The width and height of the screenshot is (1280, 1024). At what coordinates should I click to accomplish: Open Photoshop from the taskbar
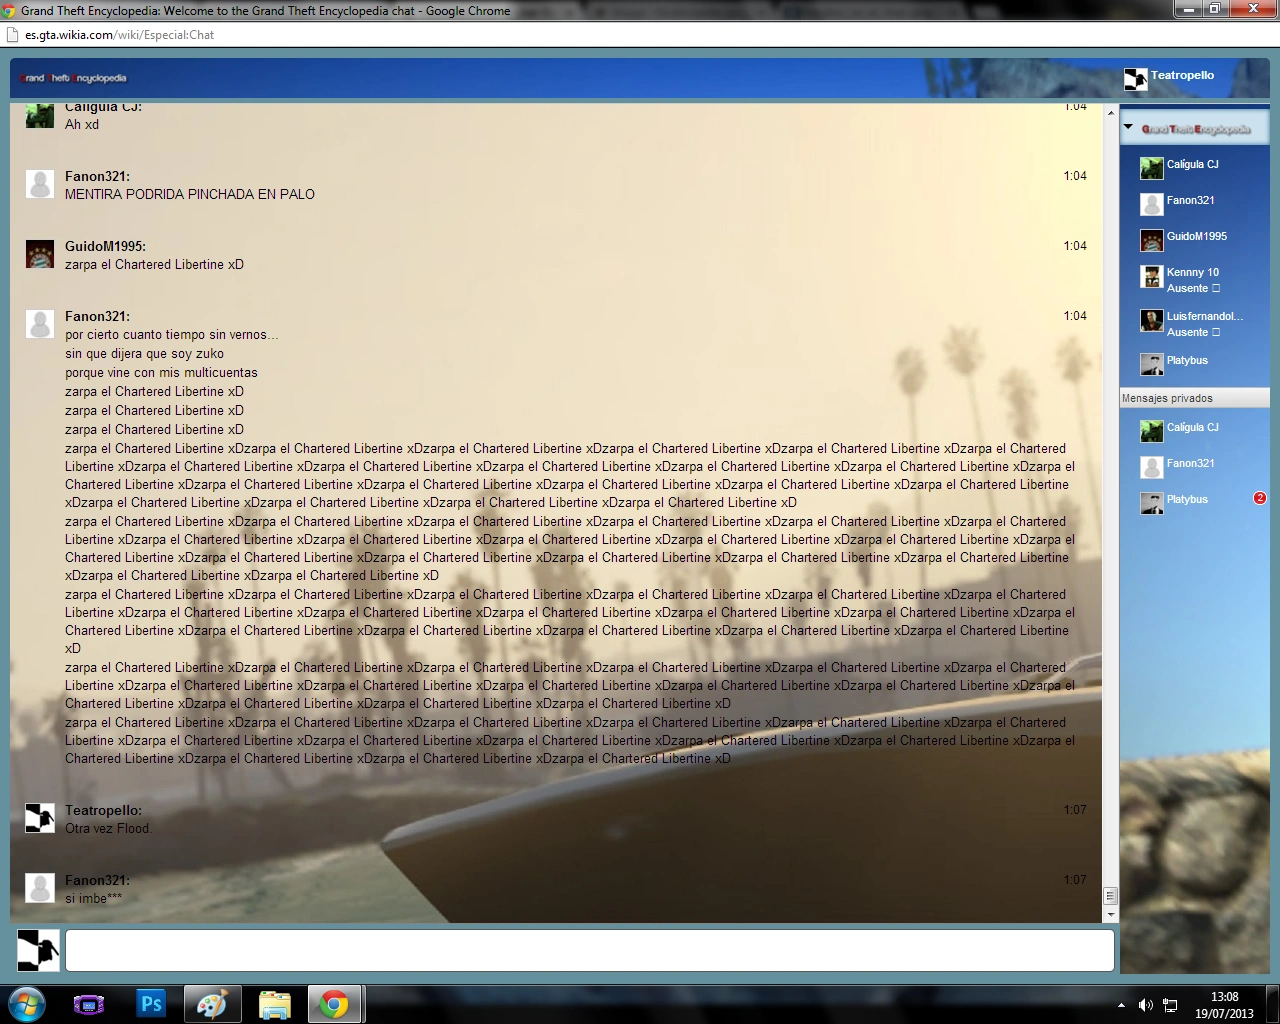151,1003
